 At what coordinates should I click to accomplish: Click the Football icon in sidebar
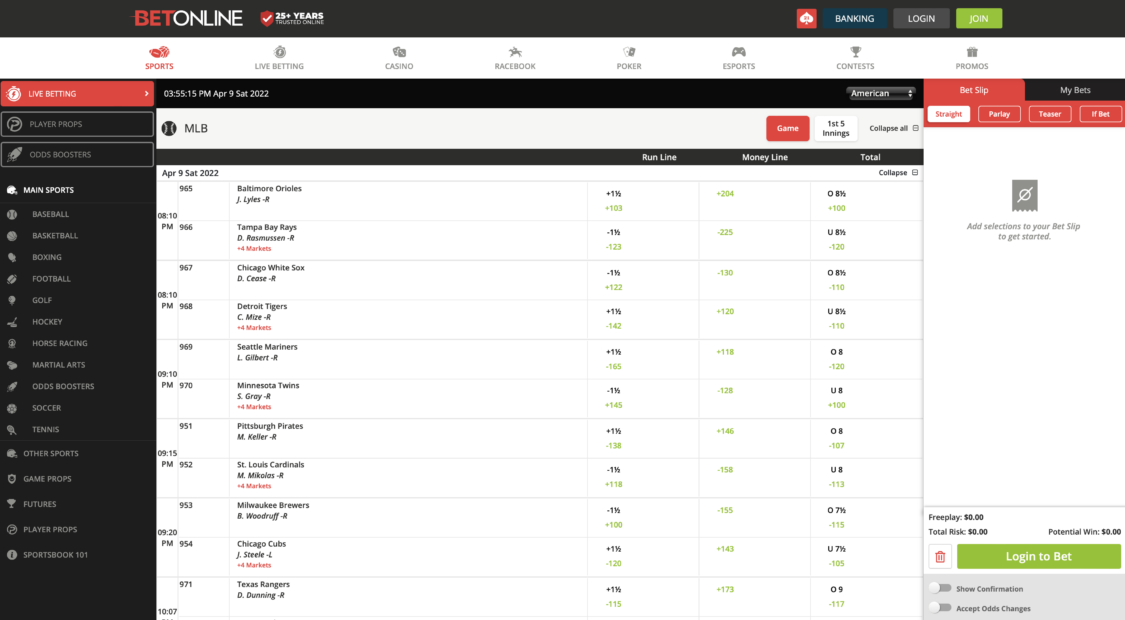click(12, 279)
